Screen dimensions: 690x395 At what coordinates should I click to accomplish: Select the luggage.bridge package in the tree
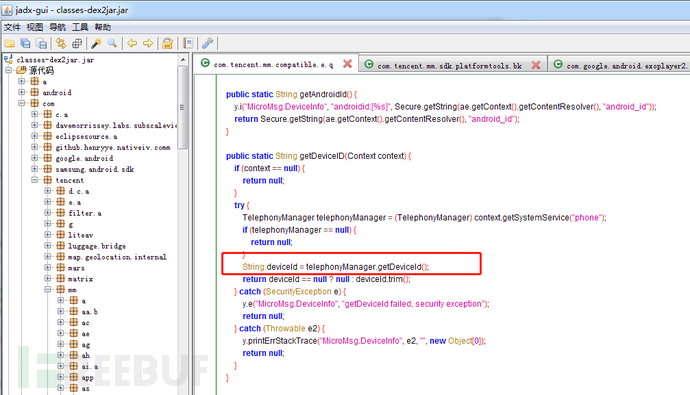97,246
